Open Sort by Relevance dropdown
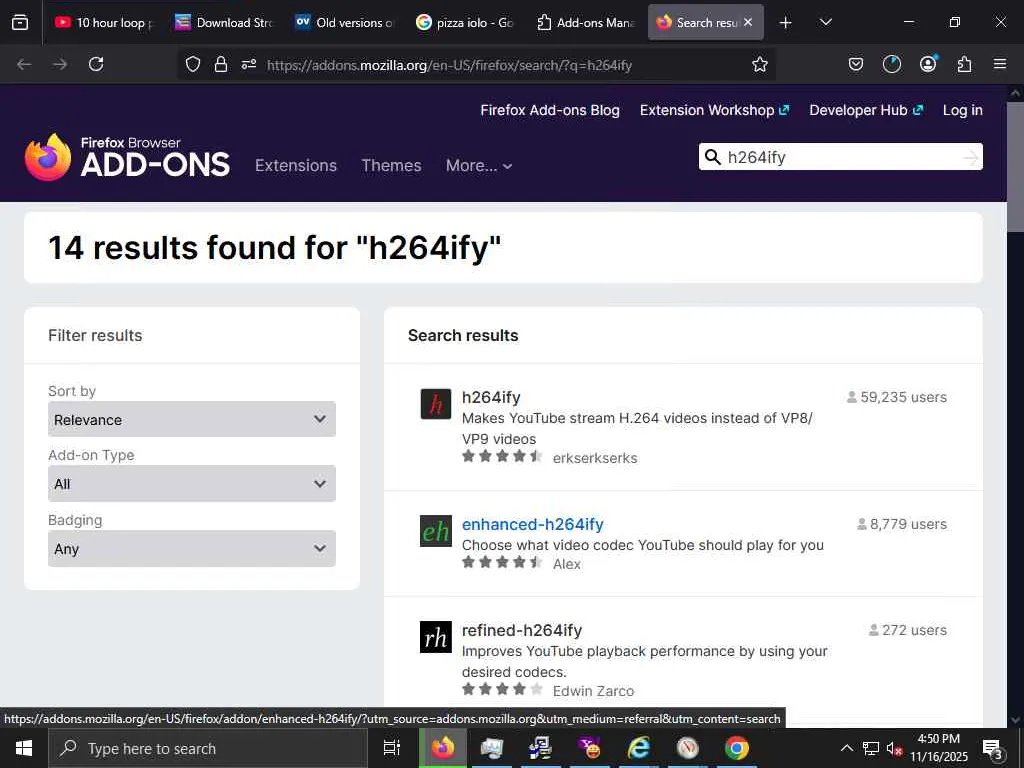Image resolution: width=1024 pixels, height=768 pixels. pyautogui.click(x=192, y=419)
